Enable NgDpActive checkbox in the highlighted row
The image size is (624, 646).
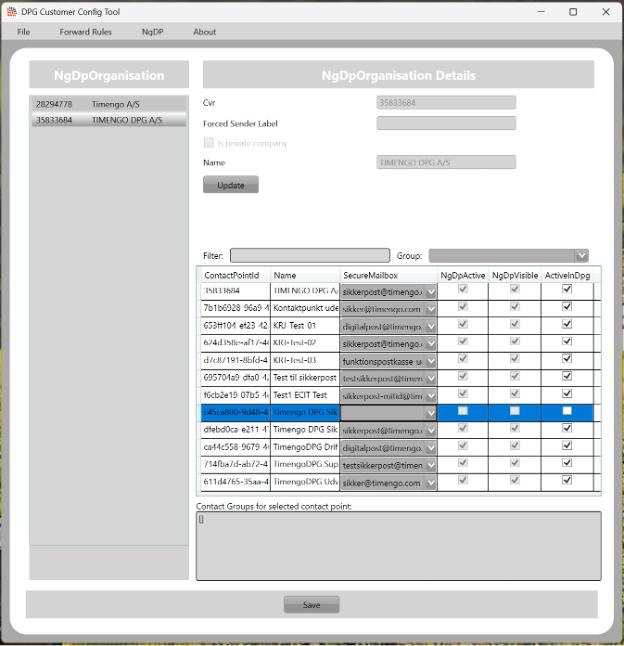tap(462, 412)
